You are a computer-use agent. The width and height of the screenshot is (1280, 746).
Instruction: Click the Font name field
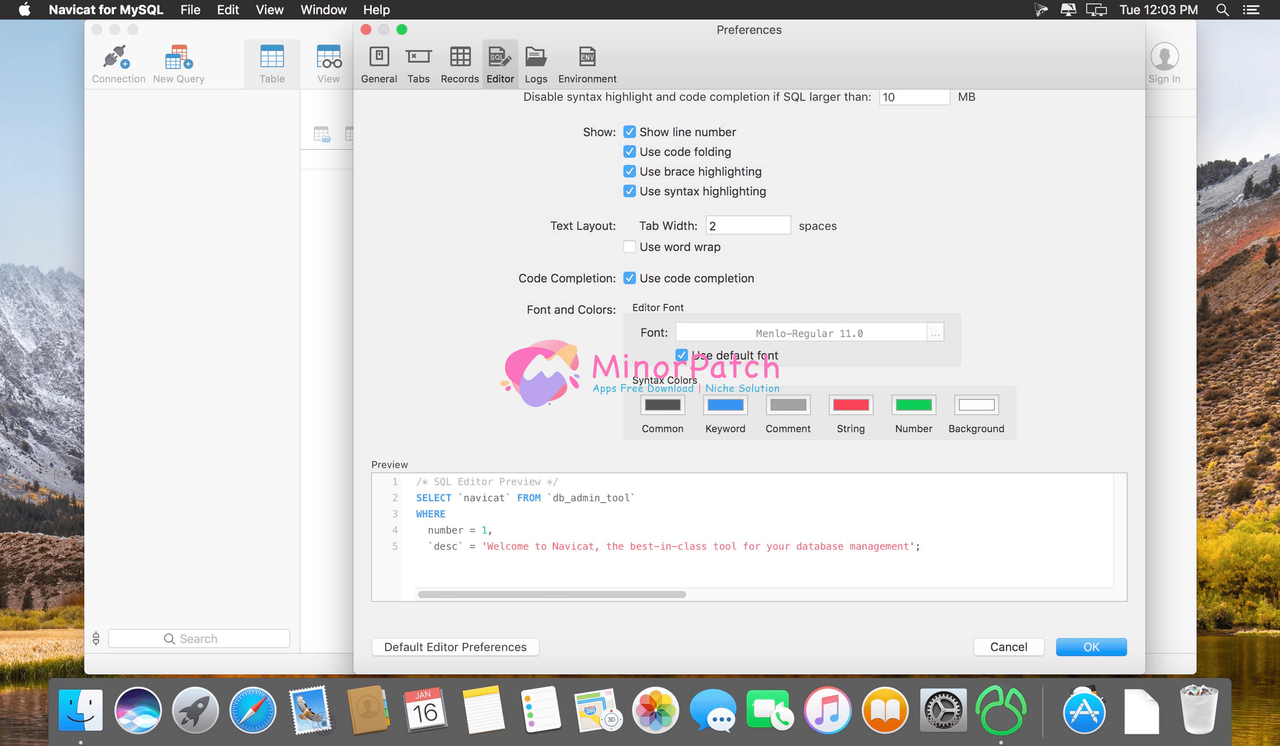pyautogui.click(x=801, y=333)
